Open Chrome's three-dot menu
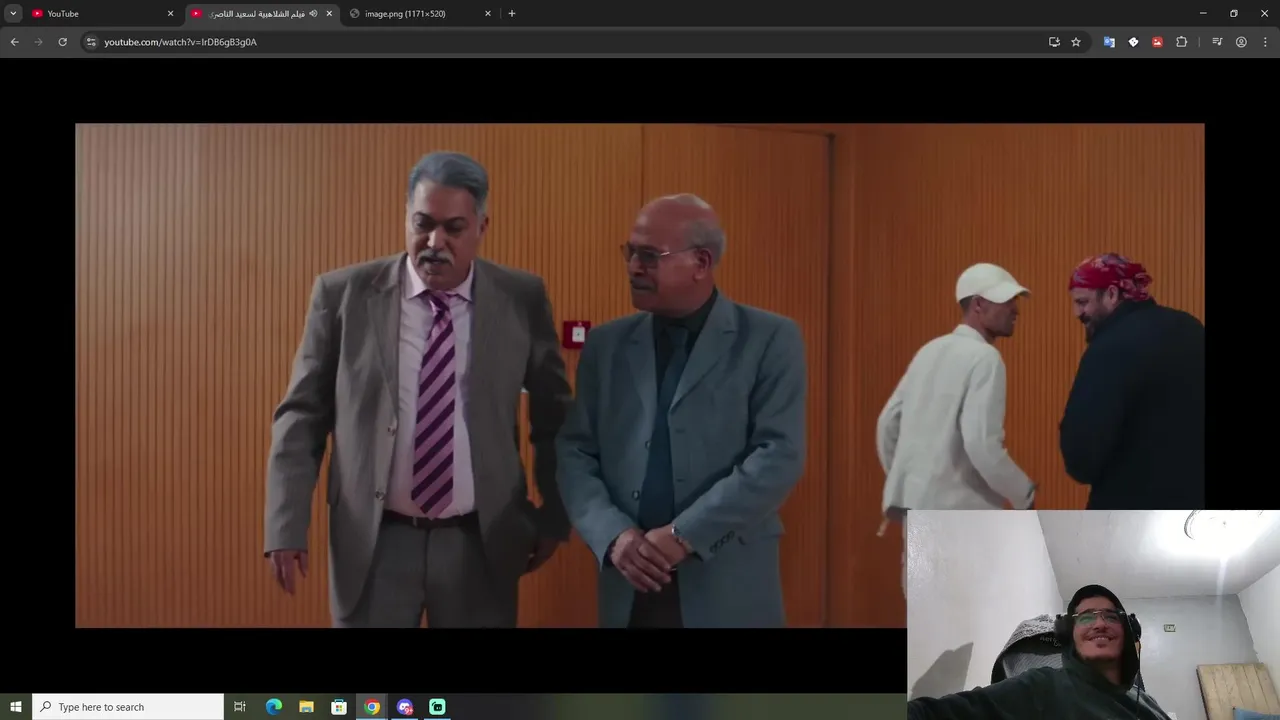This screenshot has height=720, width=1280. tap(1266, 42)
